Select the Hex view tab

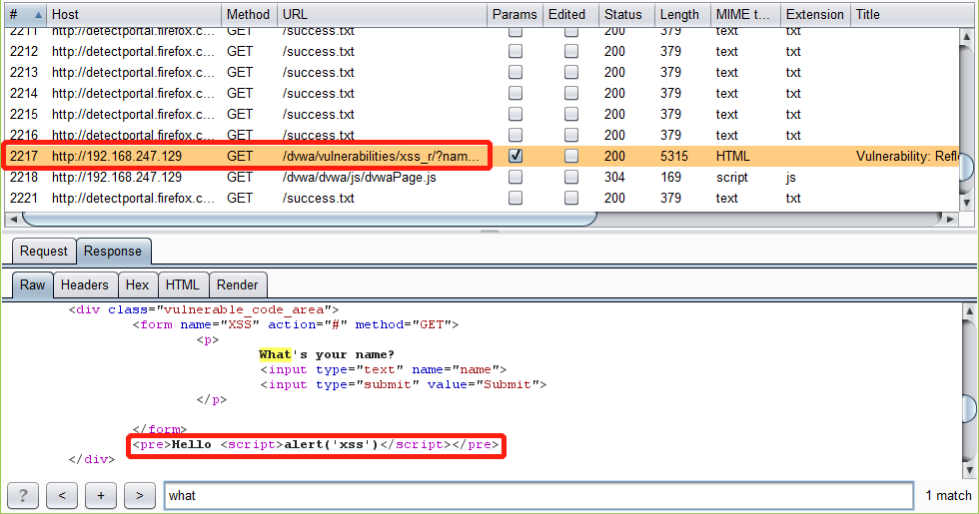[x=137, y=285]
